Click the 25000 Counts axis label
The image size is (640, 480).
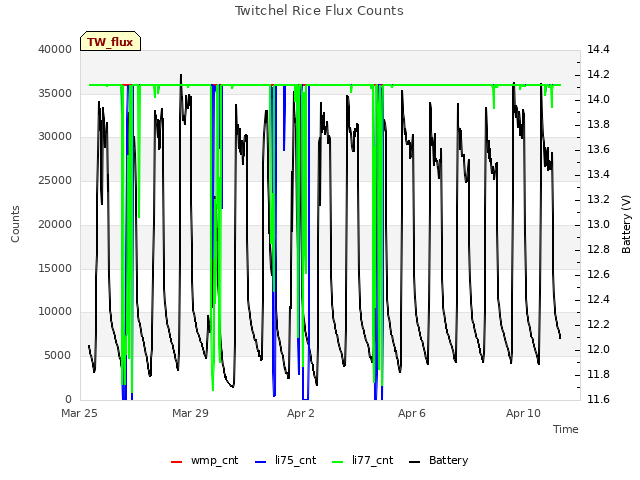coord(55,180)
